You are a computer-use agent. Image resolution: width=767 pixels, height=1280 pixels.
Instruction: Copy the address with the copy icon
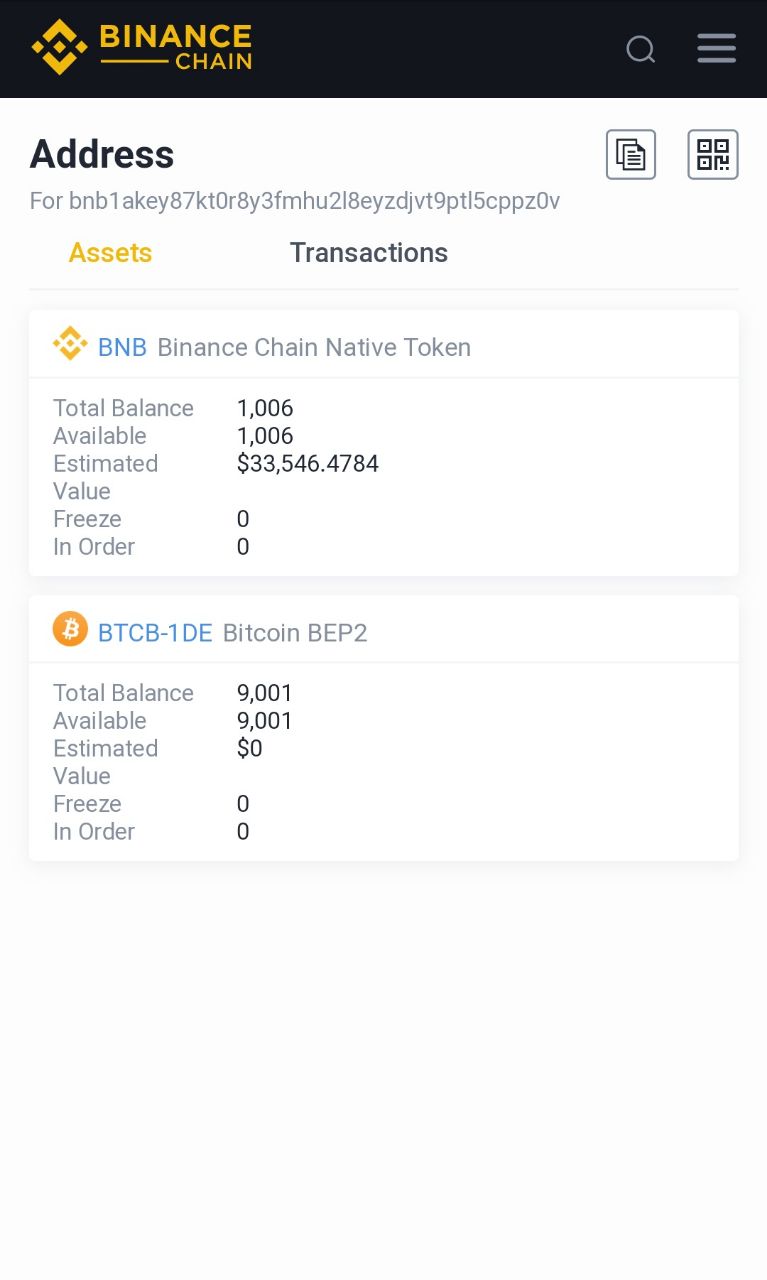click(x=631, y=155)
